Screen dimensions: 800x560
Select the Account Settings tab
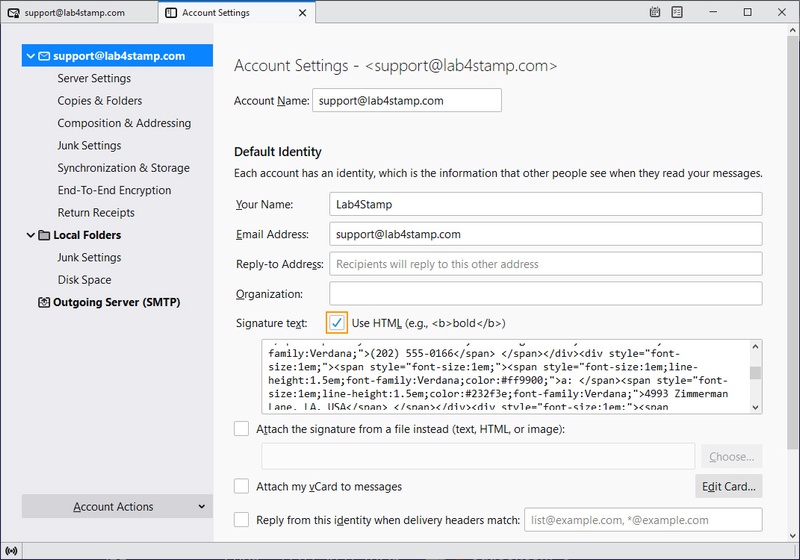pyautogui.click(x=237, y=13)
